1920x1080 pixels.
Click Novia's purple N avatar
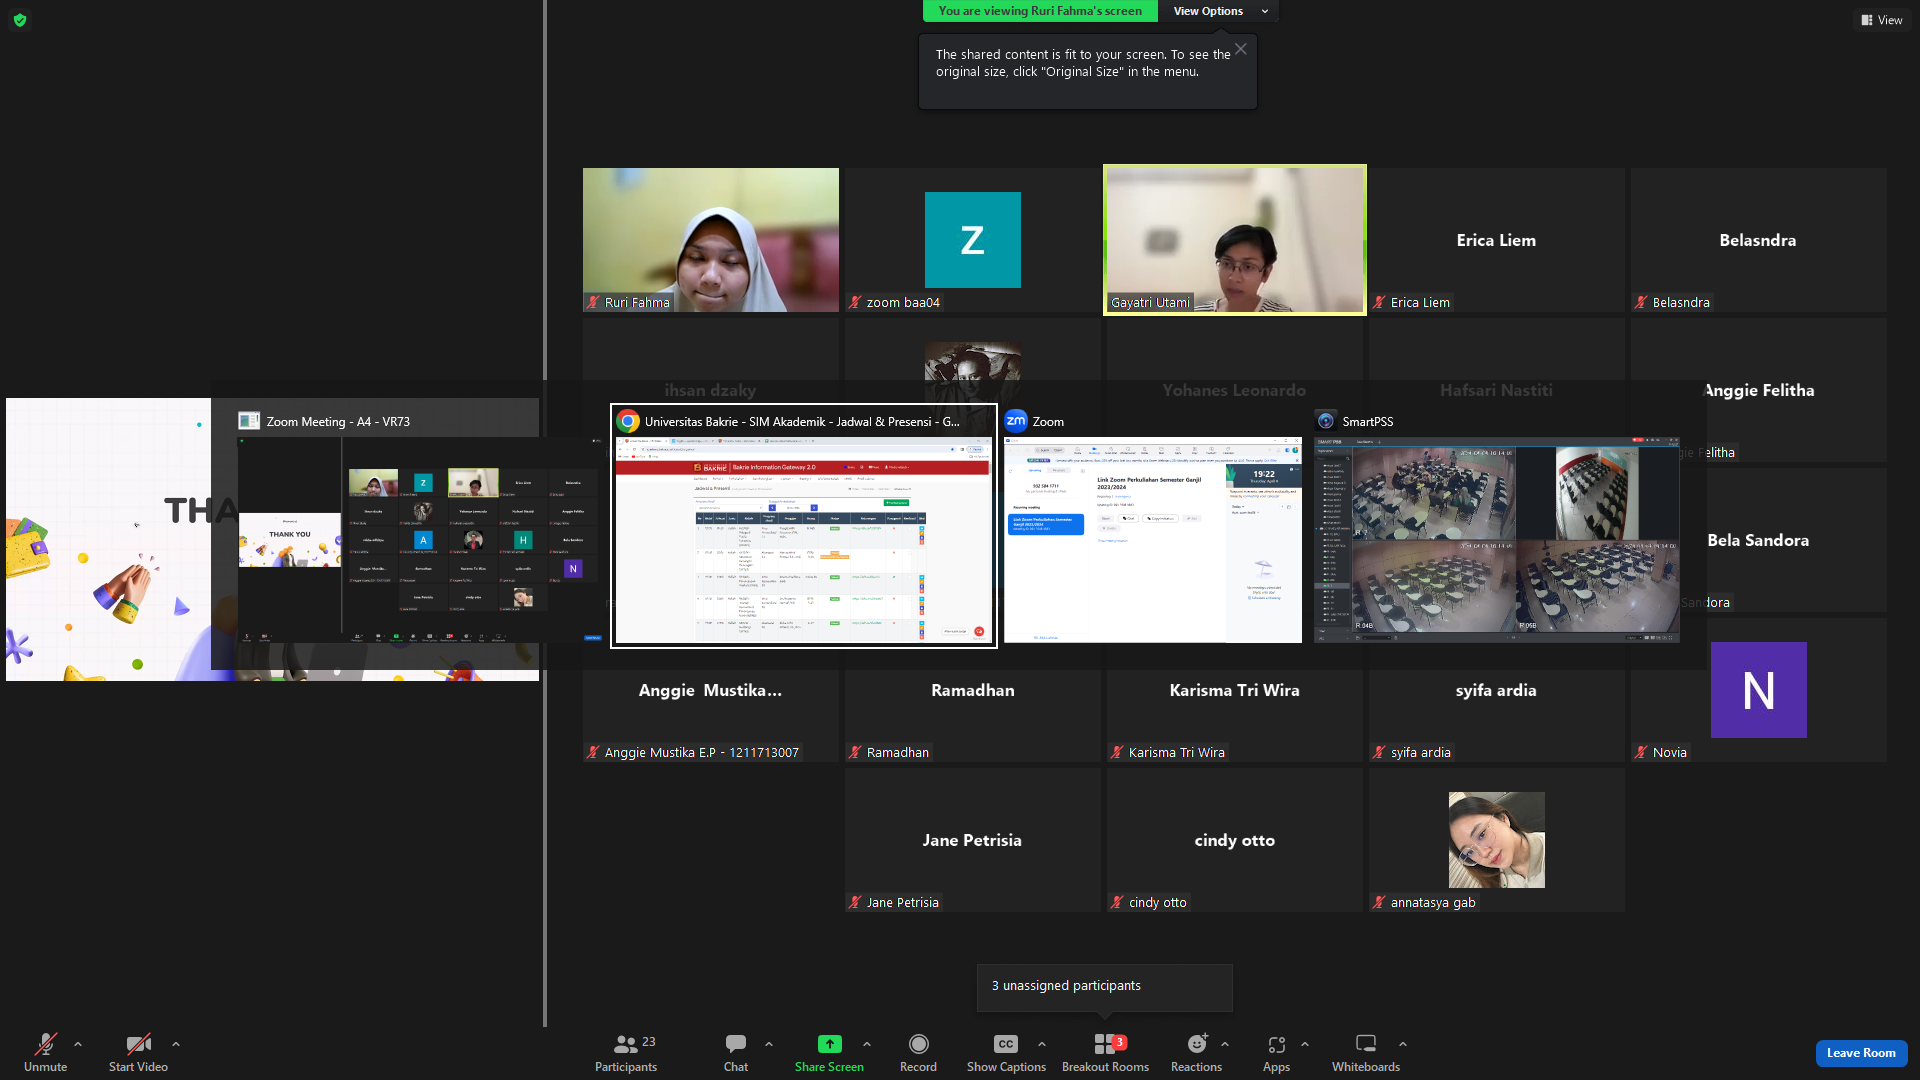(x=1759, y=690)
